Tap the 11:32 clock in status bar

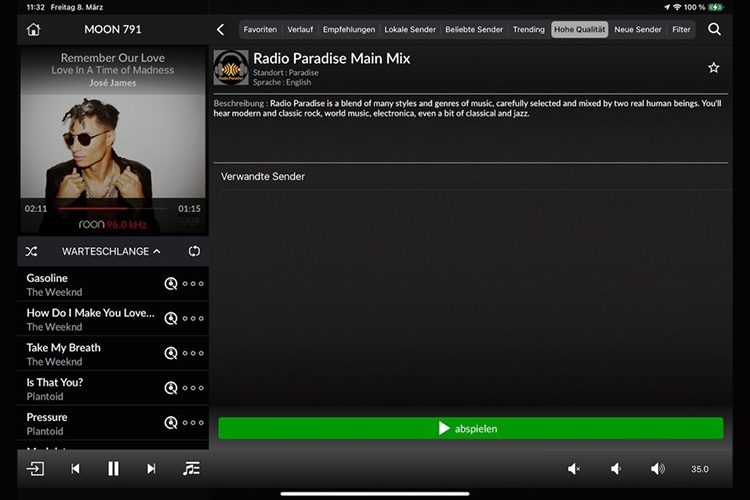(35, 7)
